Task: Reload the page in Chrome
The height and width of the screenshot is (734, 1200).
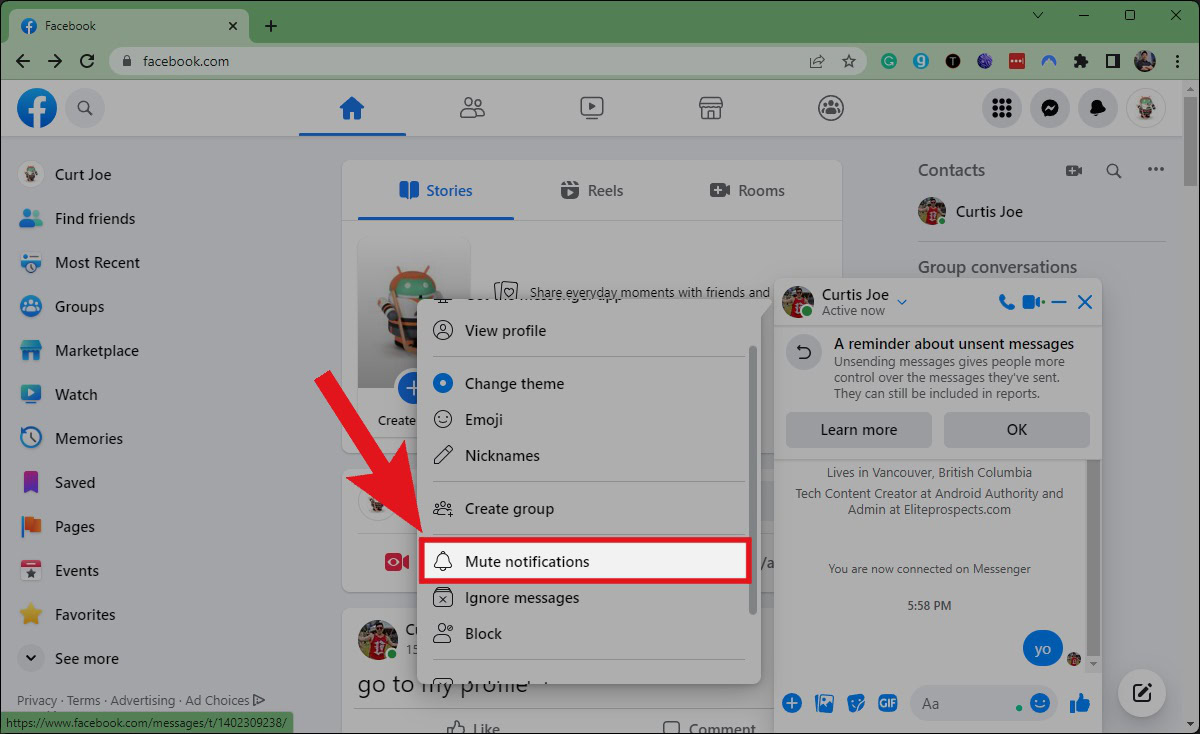Action: [87, 61]
